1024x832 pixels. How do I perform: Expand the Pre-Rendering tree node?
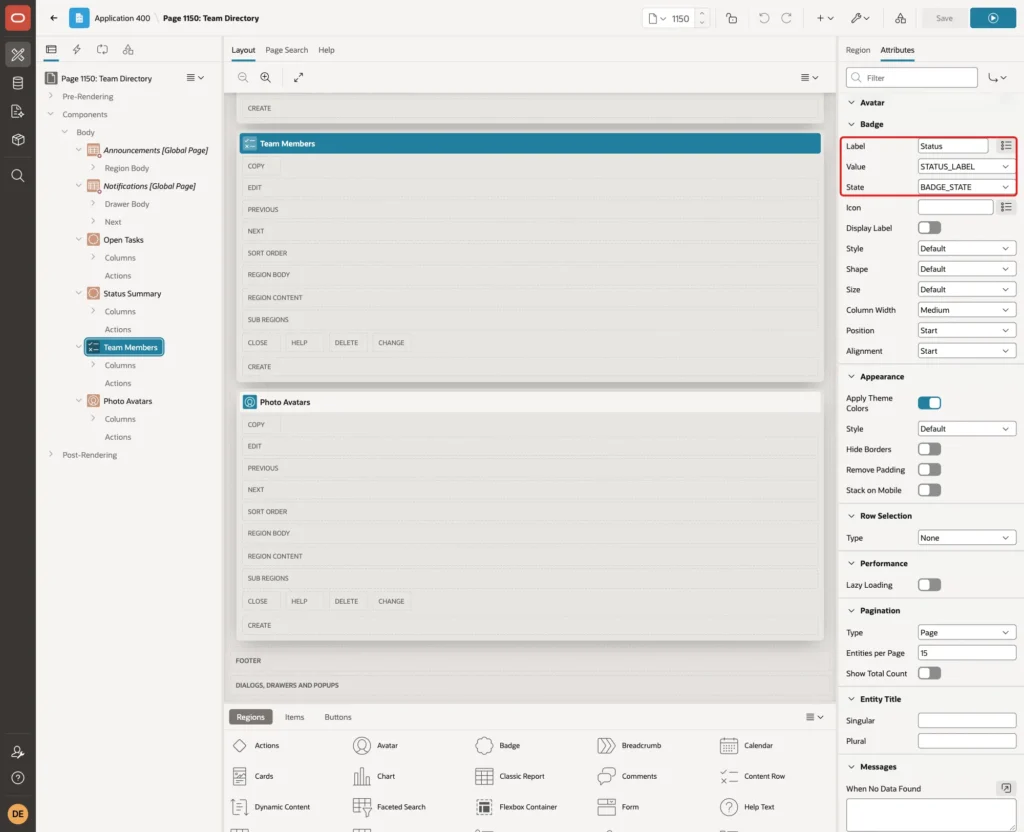51,96
